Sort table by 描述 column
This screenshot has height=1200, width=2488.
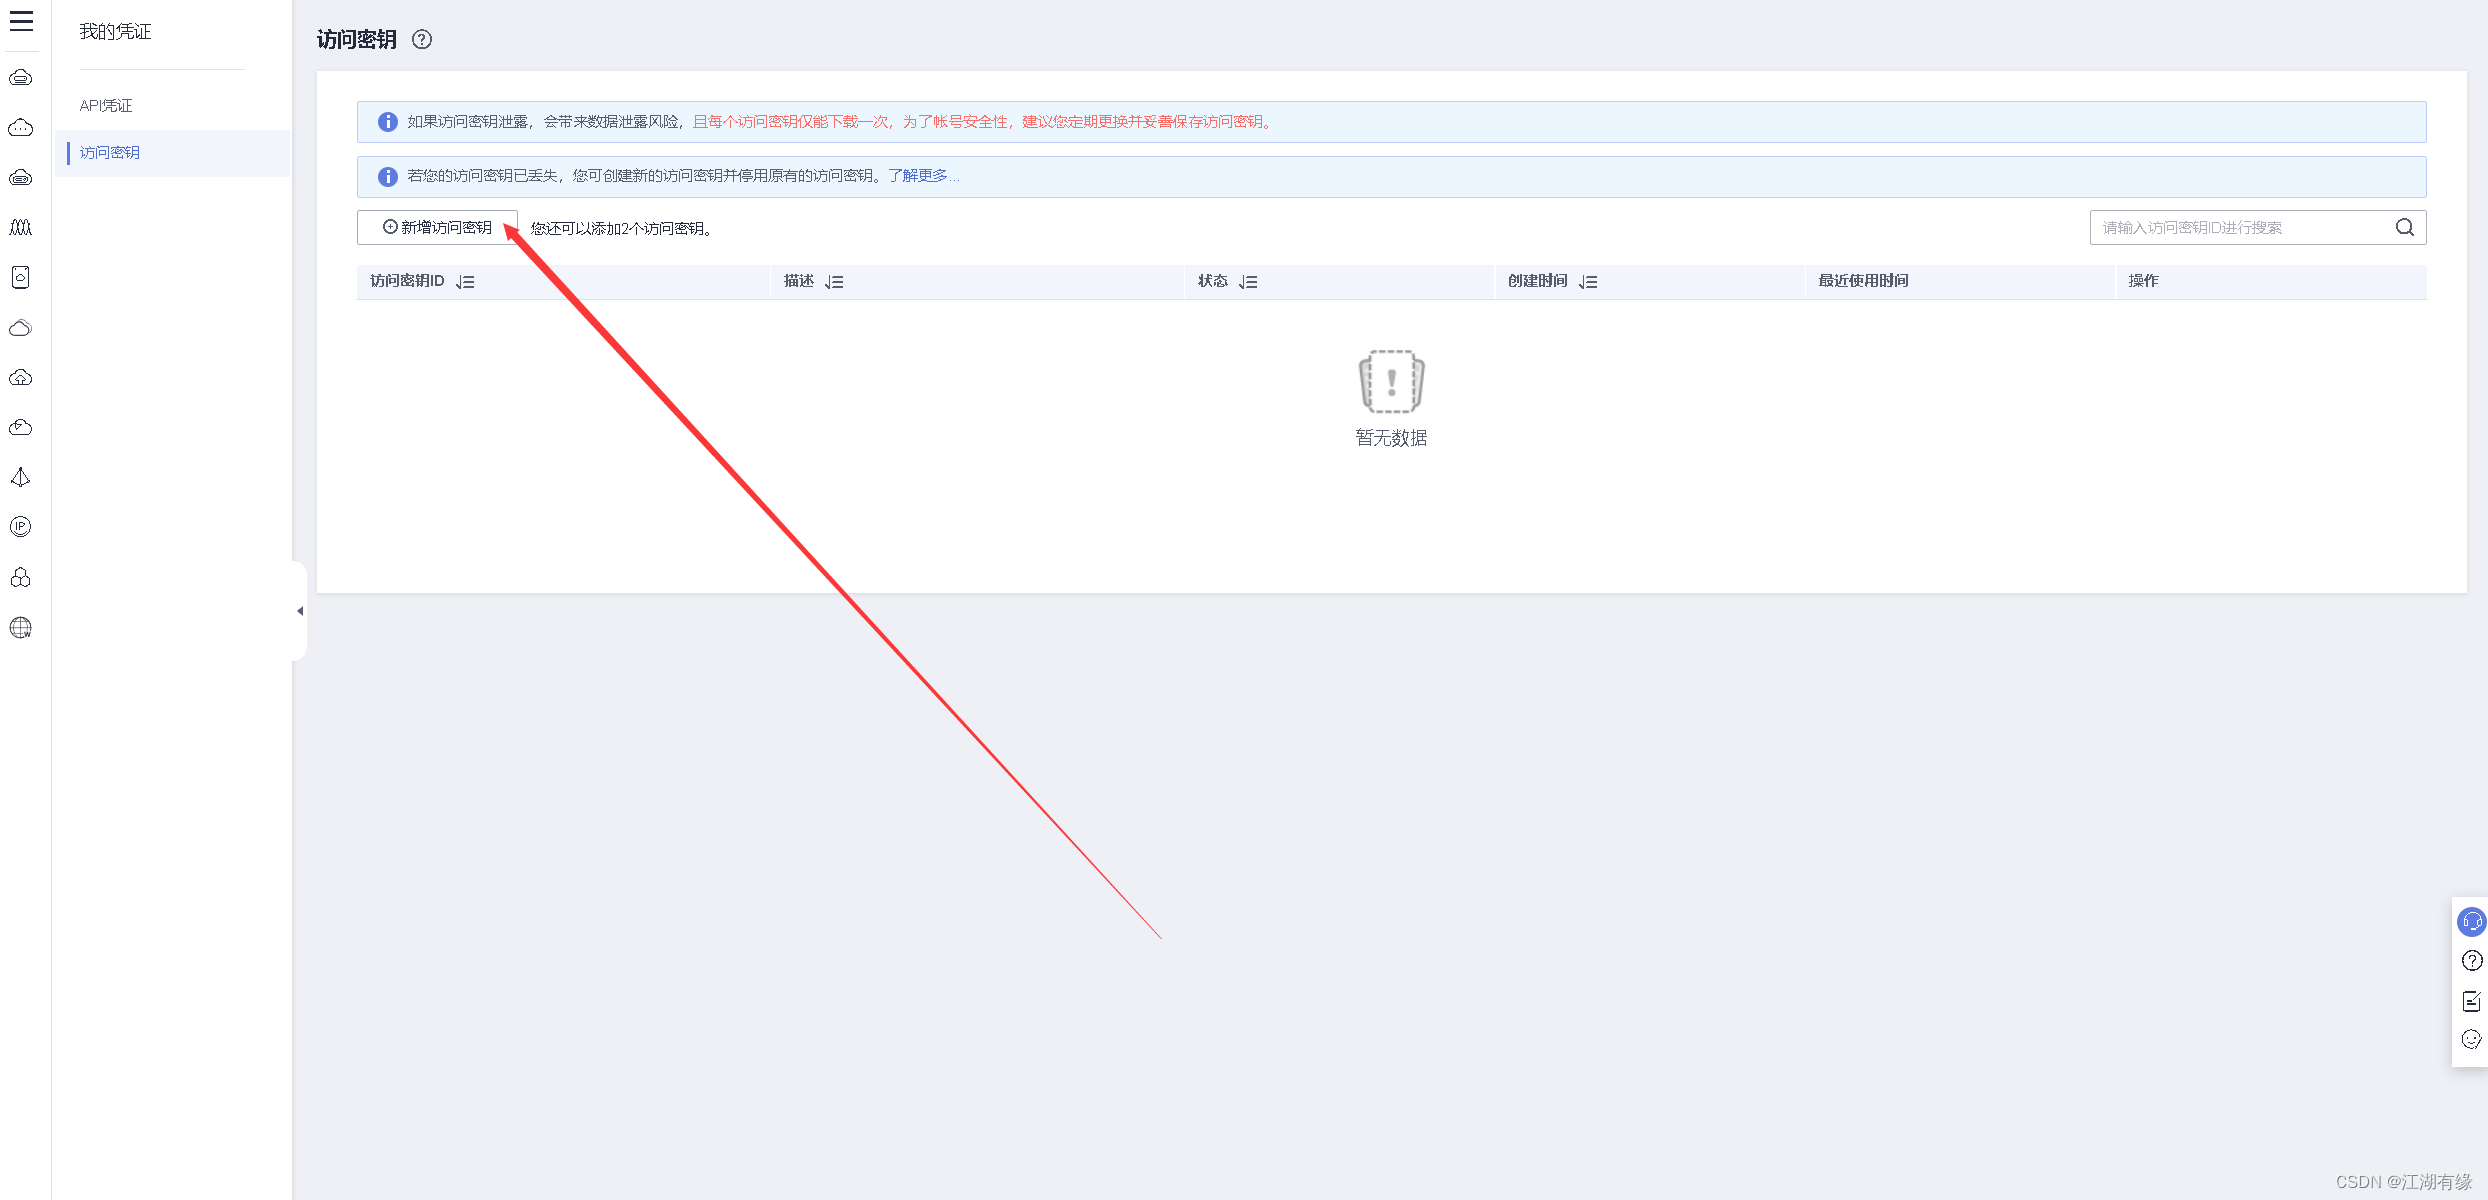point(834,282)
